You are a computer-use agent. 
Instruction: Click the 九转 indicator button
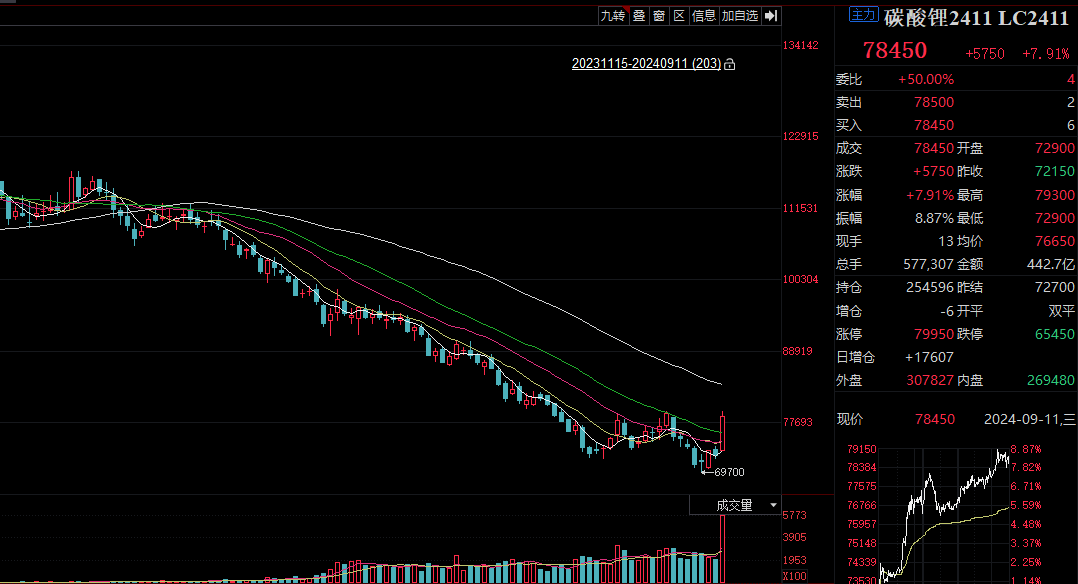612,15
